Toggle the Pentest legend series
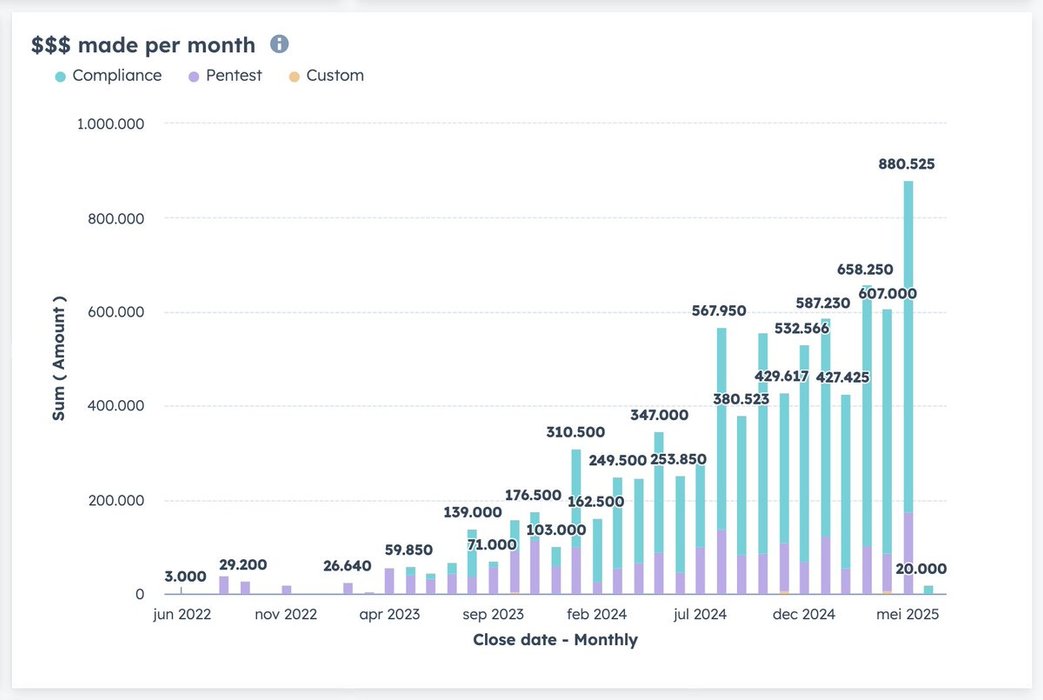The image size is (1043, 700). click(225, 76)
